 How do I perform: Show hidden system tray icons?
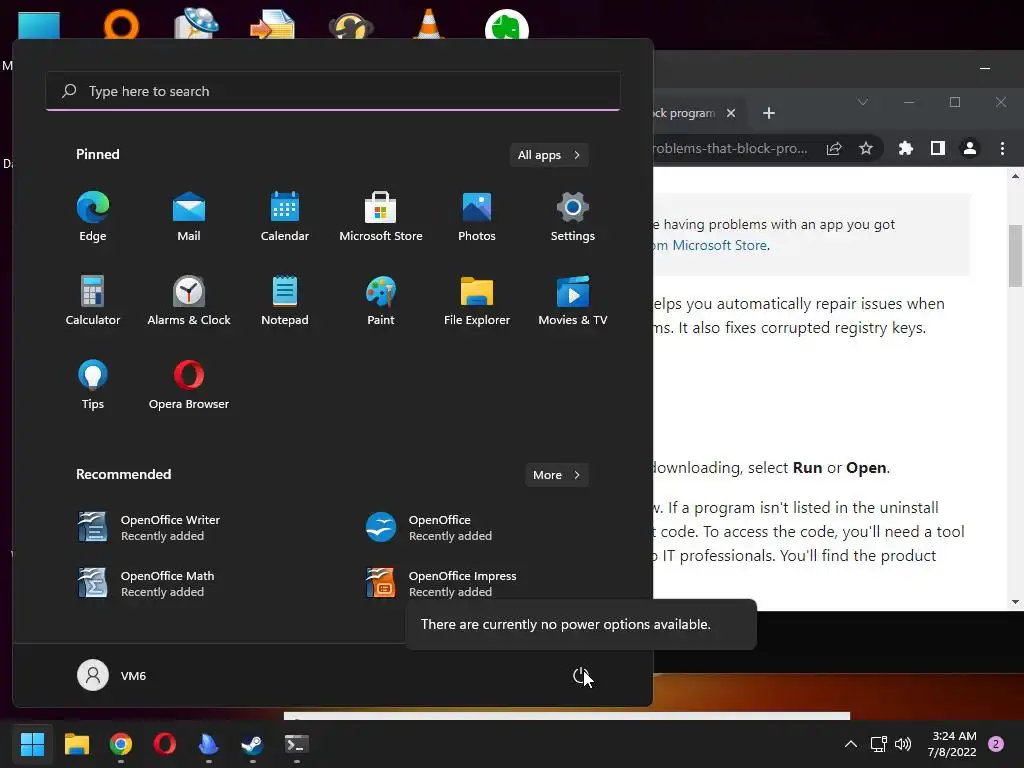851,744
